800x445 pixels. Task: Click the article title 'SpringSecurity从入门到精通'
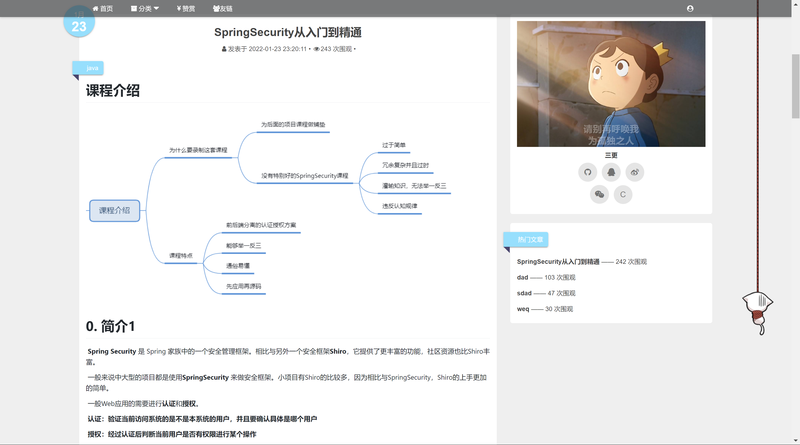[288, 32]
